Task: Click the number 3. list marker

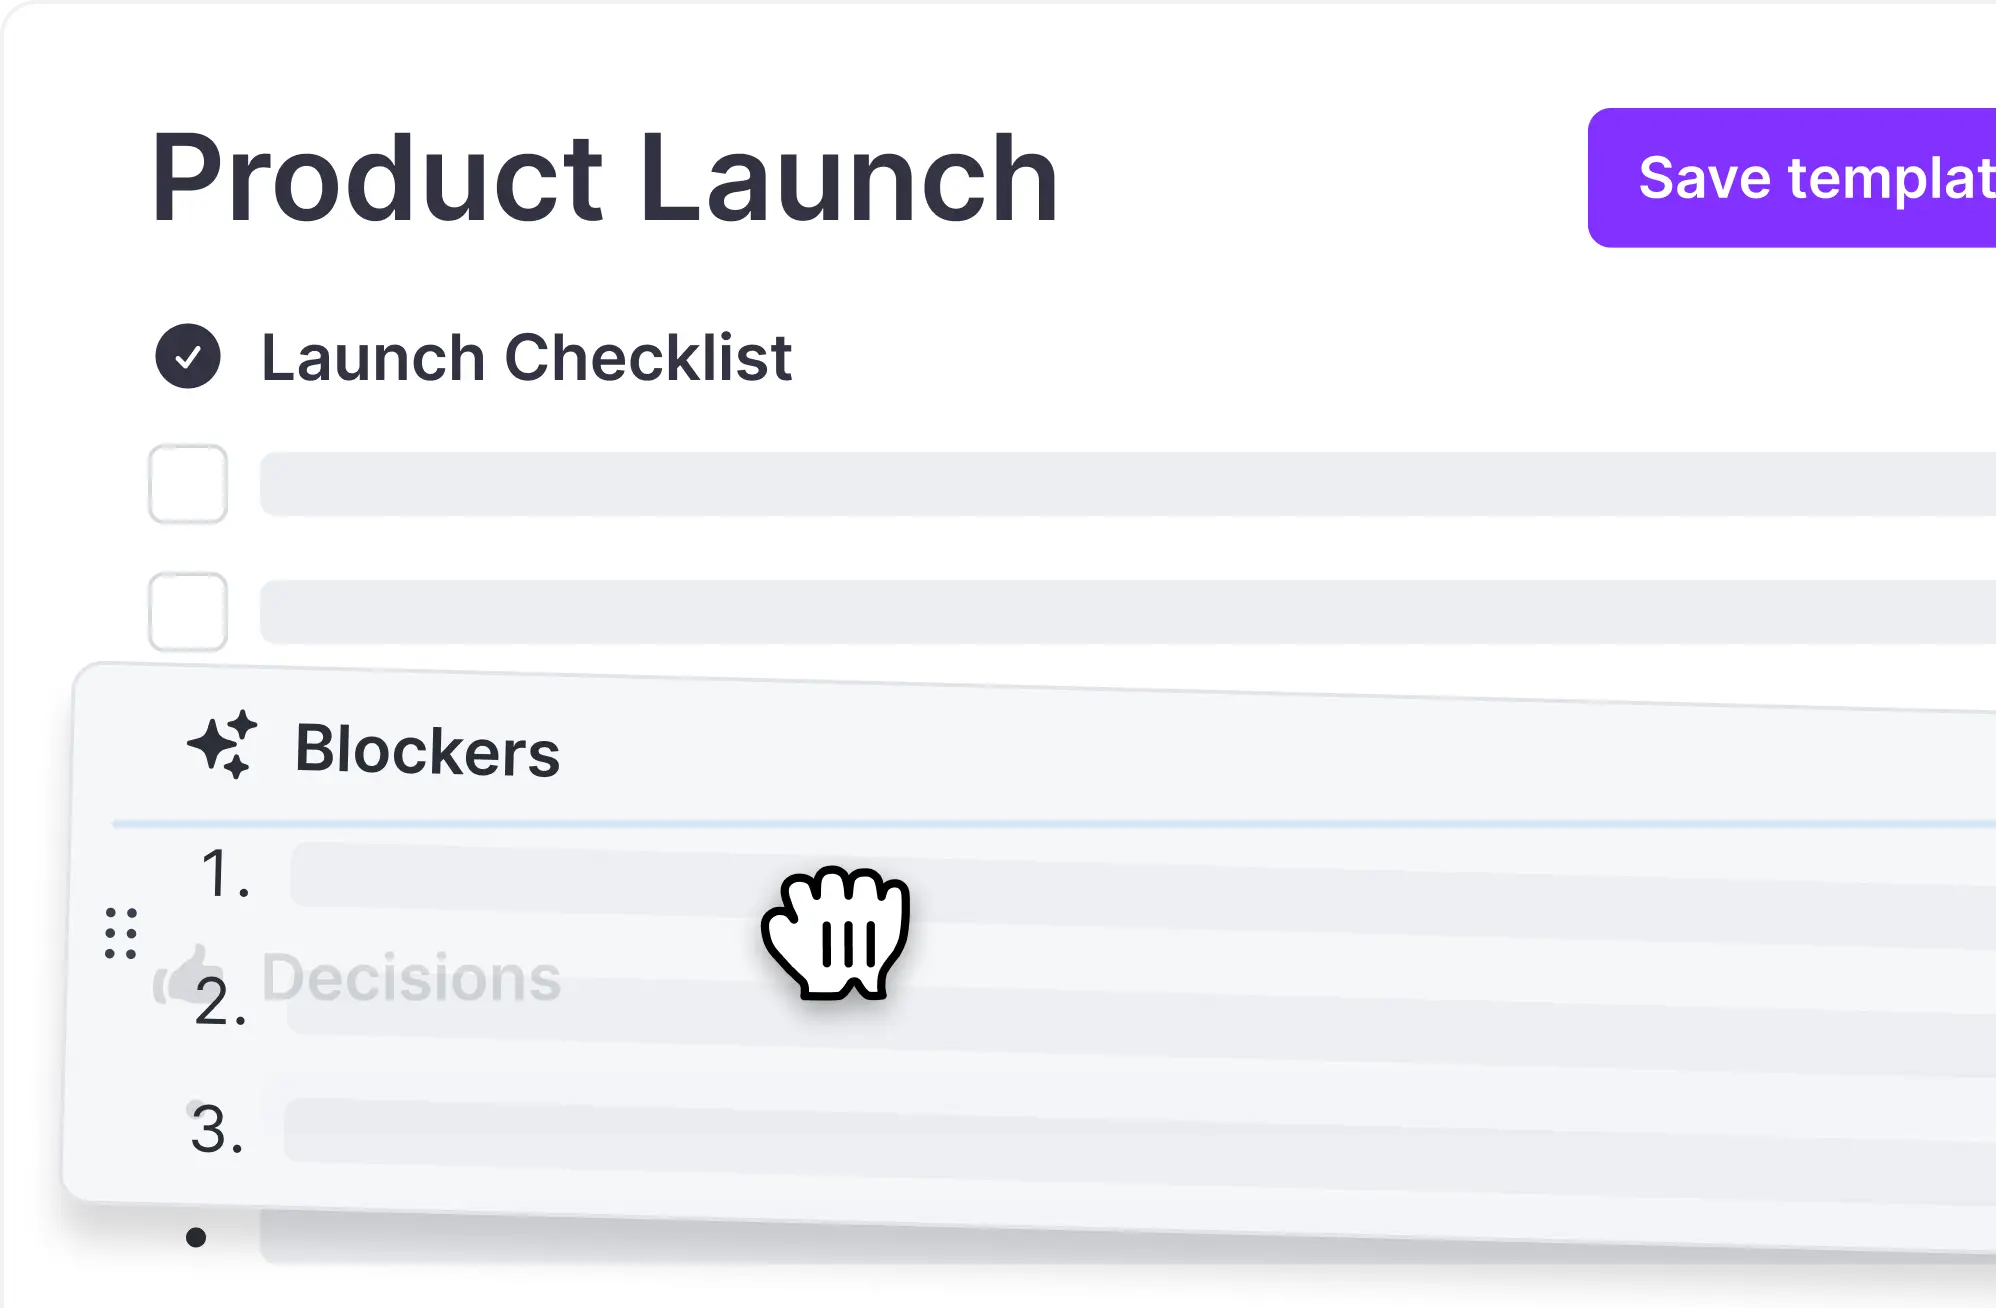Action: 217,1130
